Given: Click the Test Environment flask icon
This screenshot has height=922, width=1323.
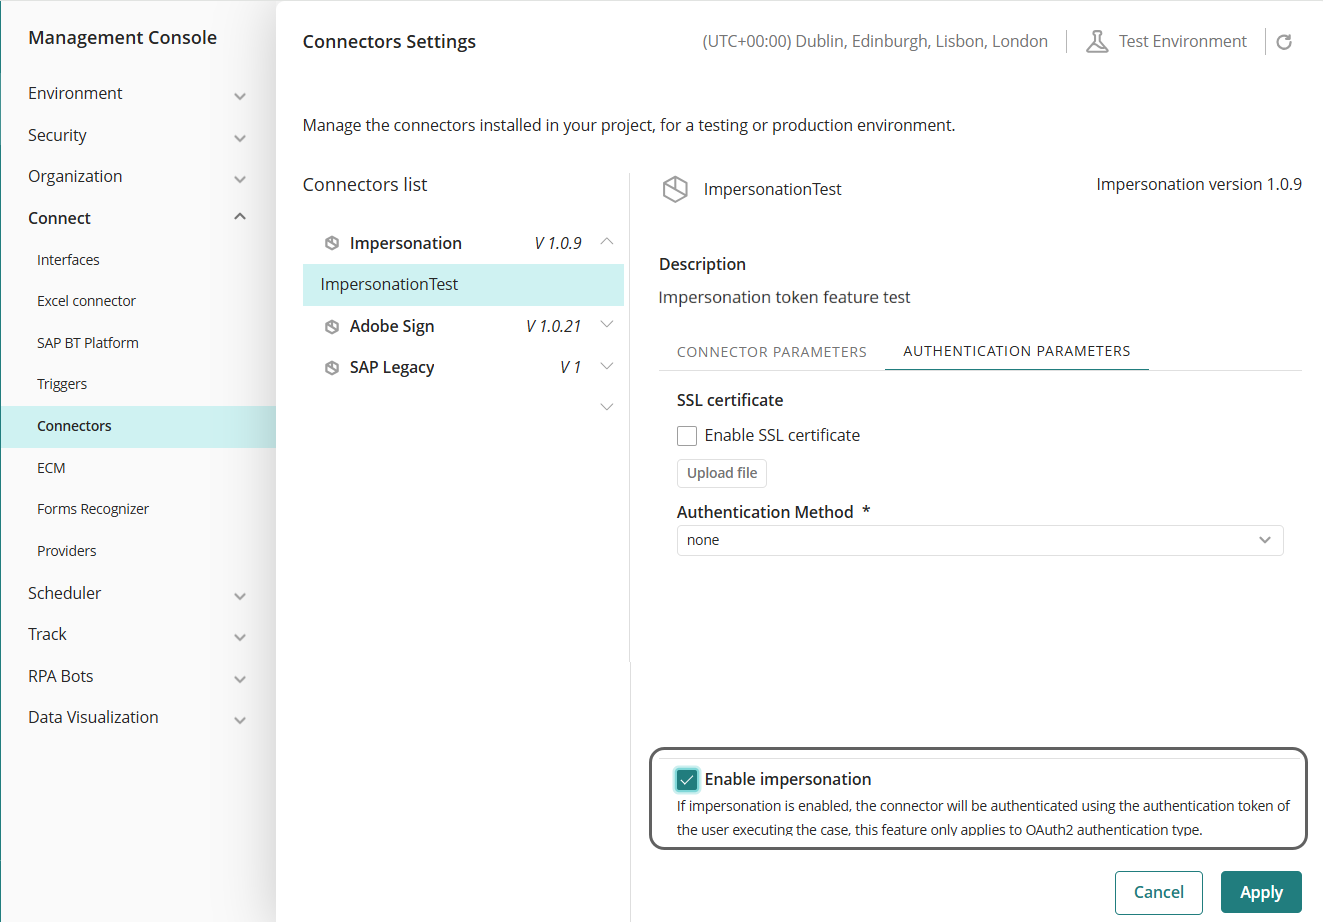Looking at the screenshot, I should (x=1096, y=41).
